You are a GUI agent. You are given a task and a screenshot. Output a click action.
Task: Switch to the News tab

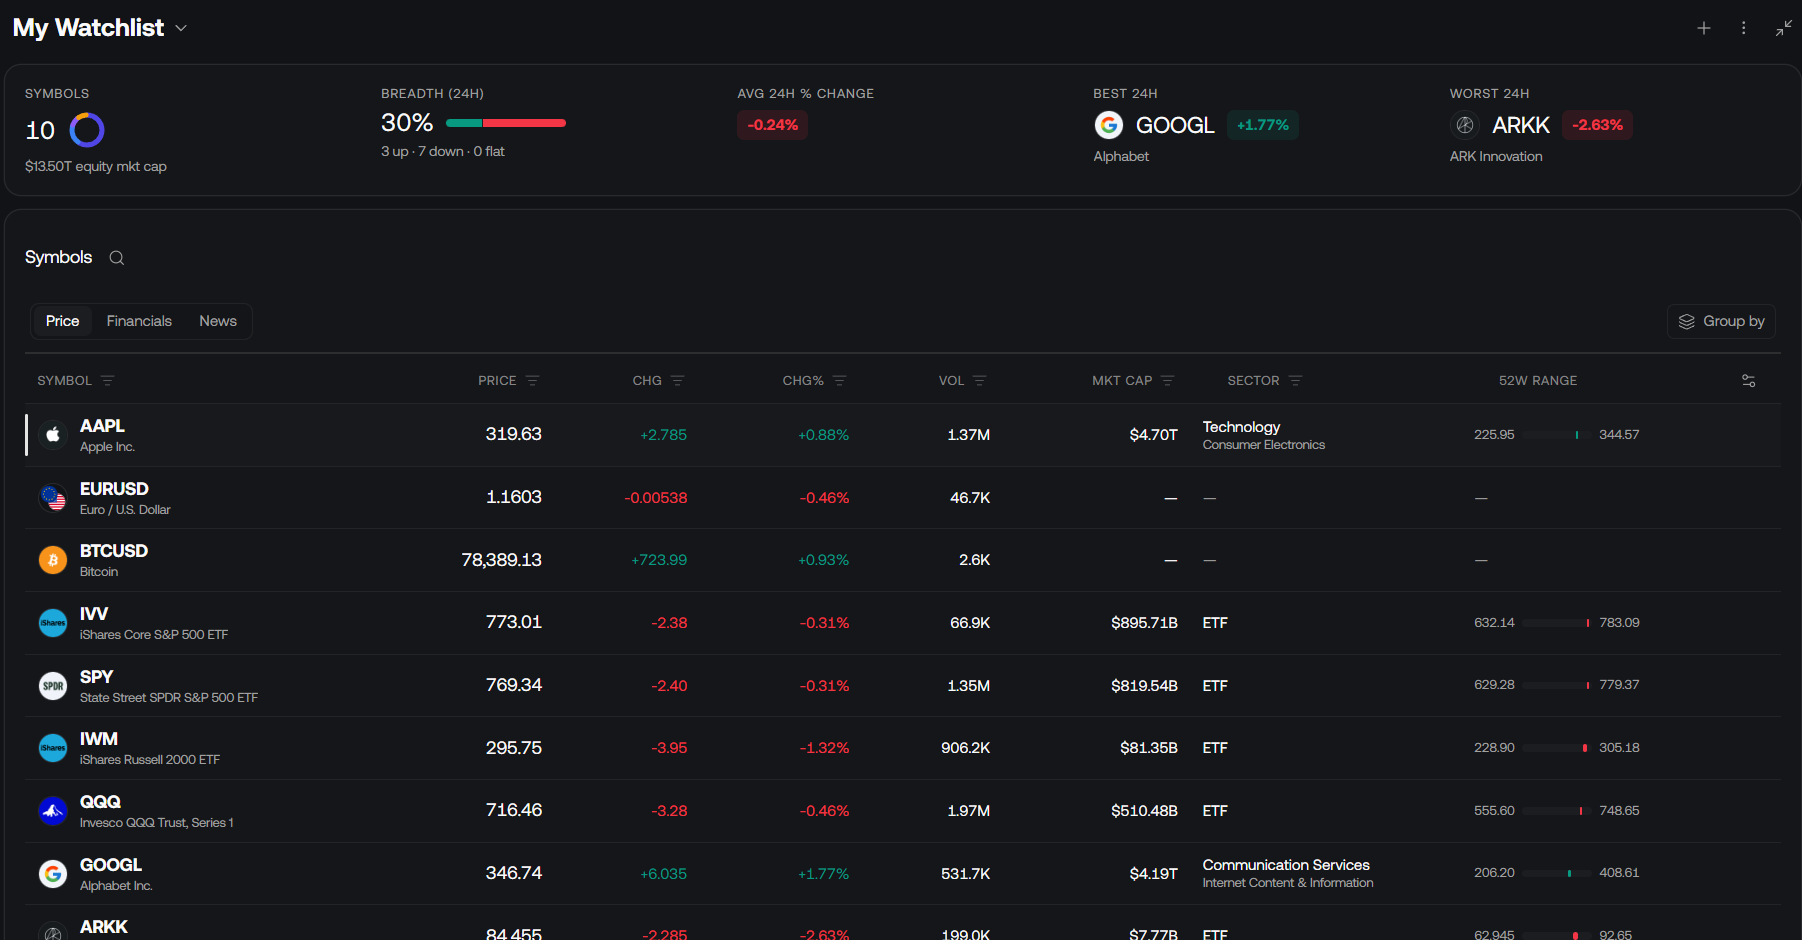[x=218, y=321]
